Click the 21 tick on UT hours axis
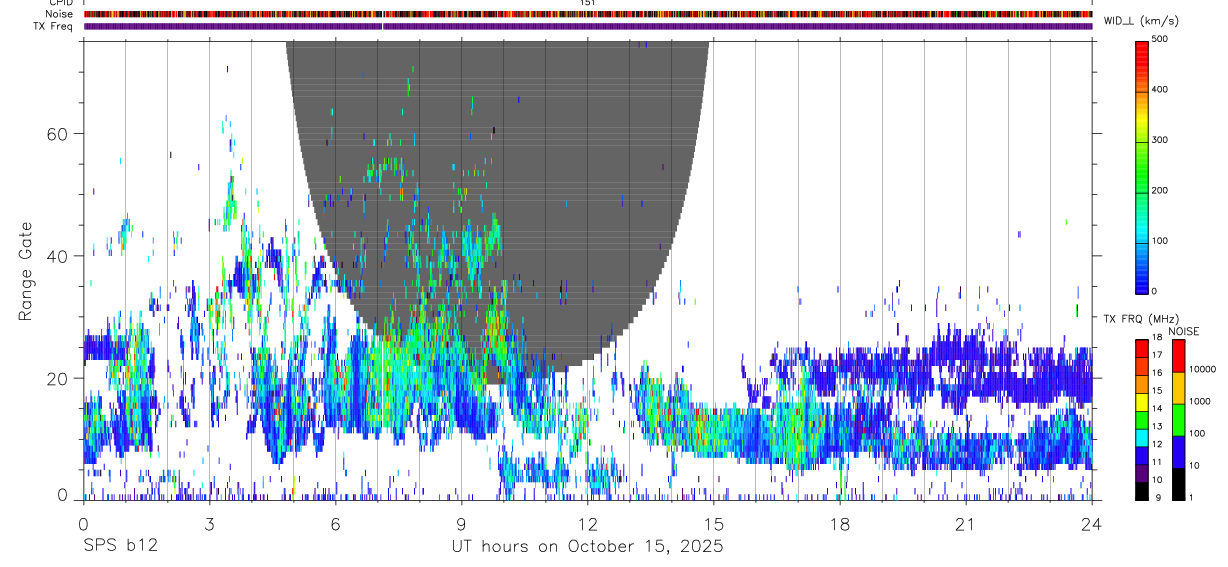 coord(966,525)
